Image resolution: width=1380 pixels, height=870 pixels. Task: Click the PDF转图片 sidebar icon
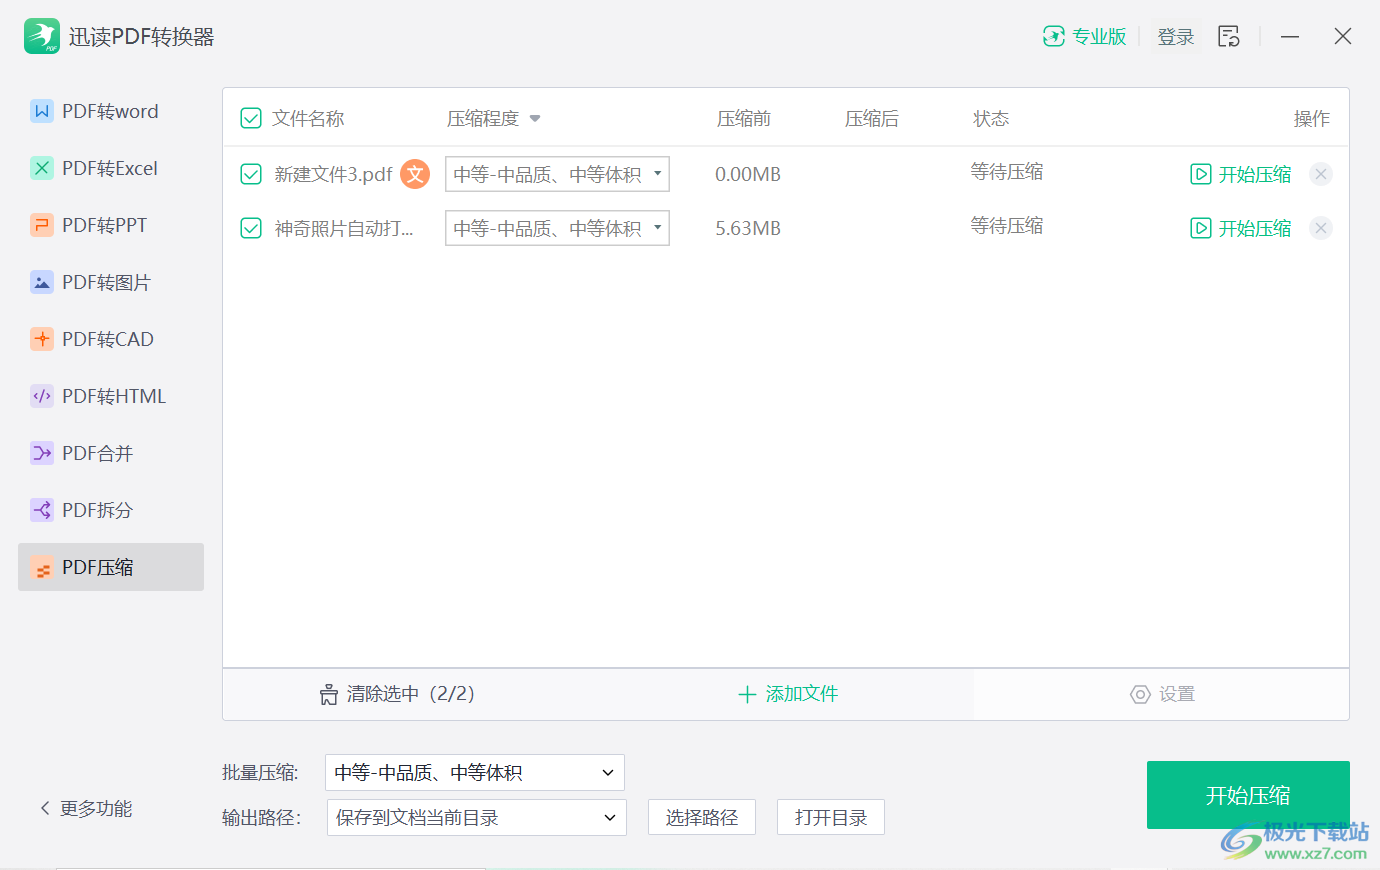click(42, 282)
